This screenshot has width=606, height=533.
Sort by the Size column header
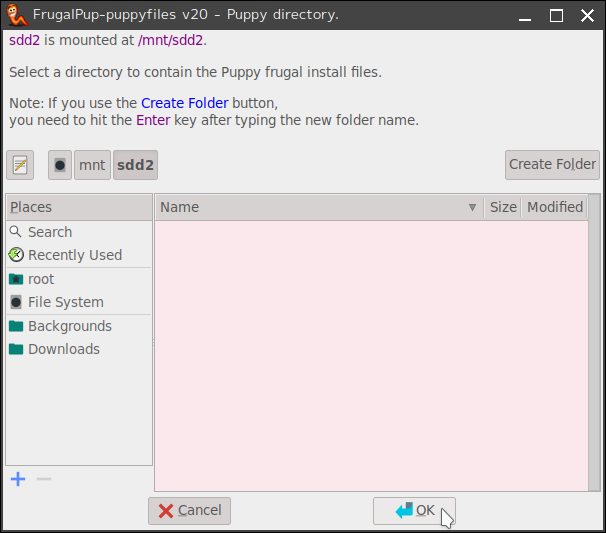point(503,207)
